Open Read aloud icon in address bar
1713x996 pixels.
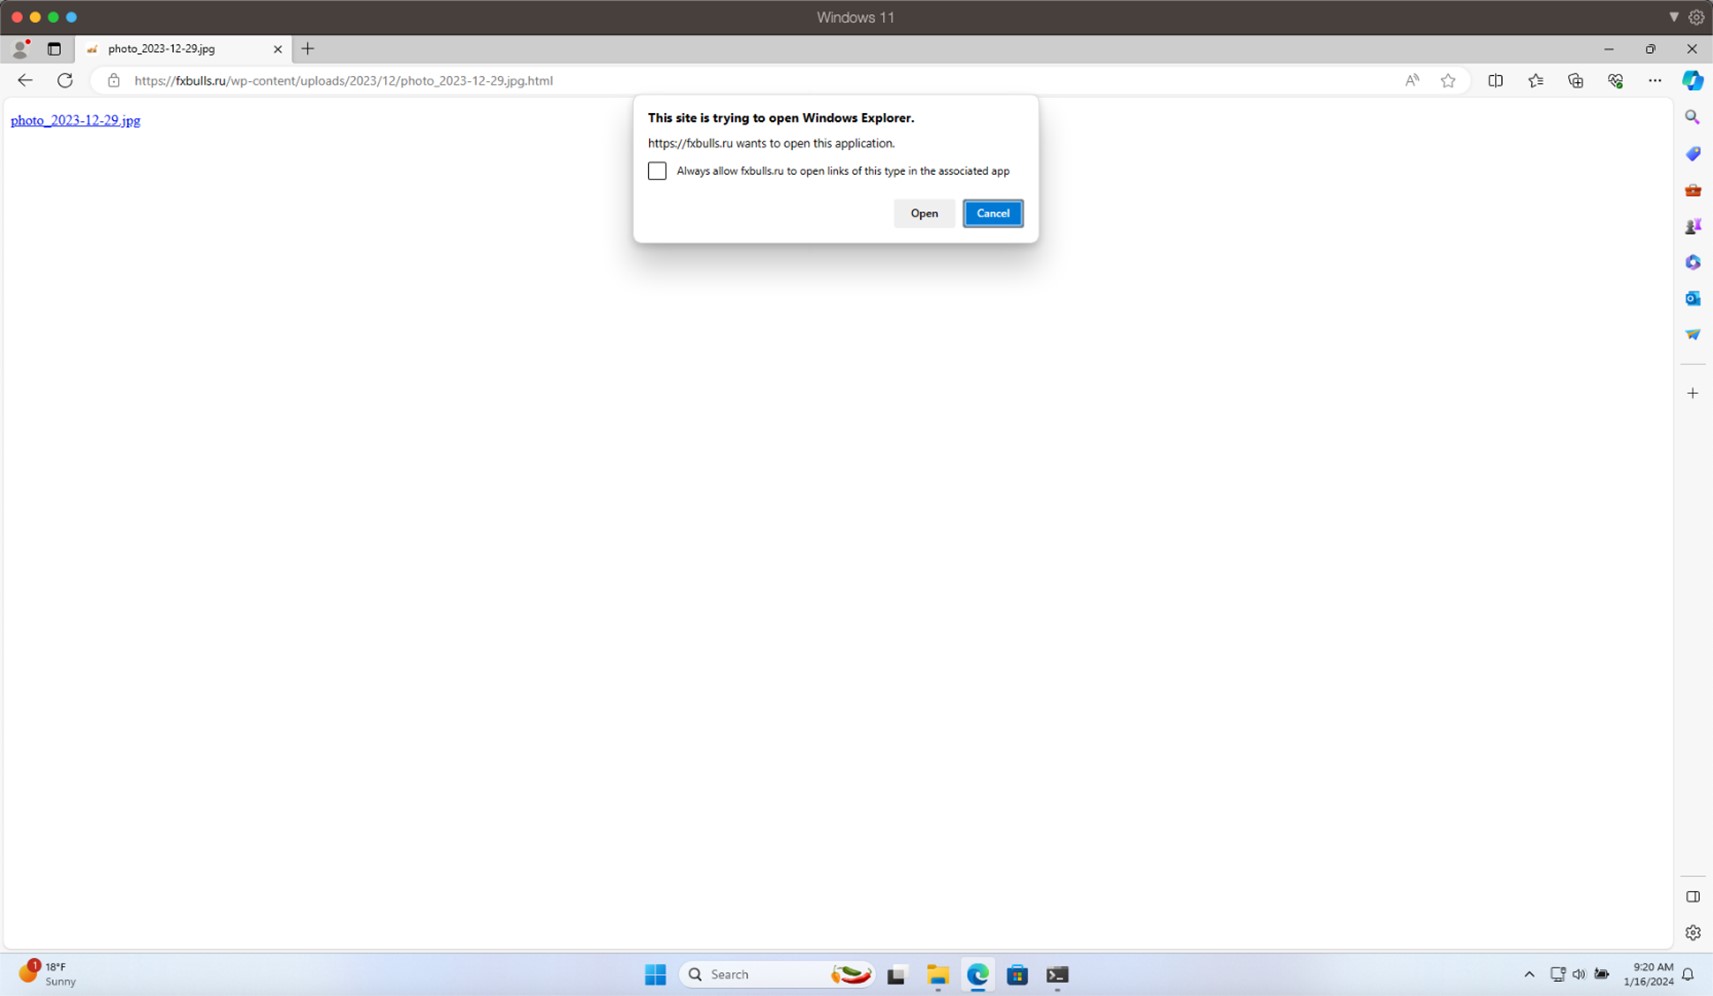(x=1411, y=80)
